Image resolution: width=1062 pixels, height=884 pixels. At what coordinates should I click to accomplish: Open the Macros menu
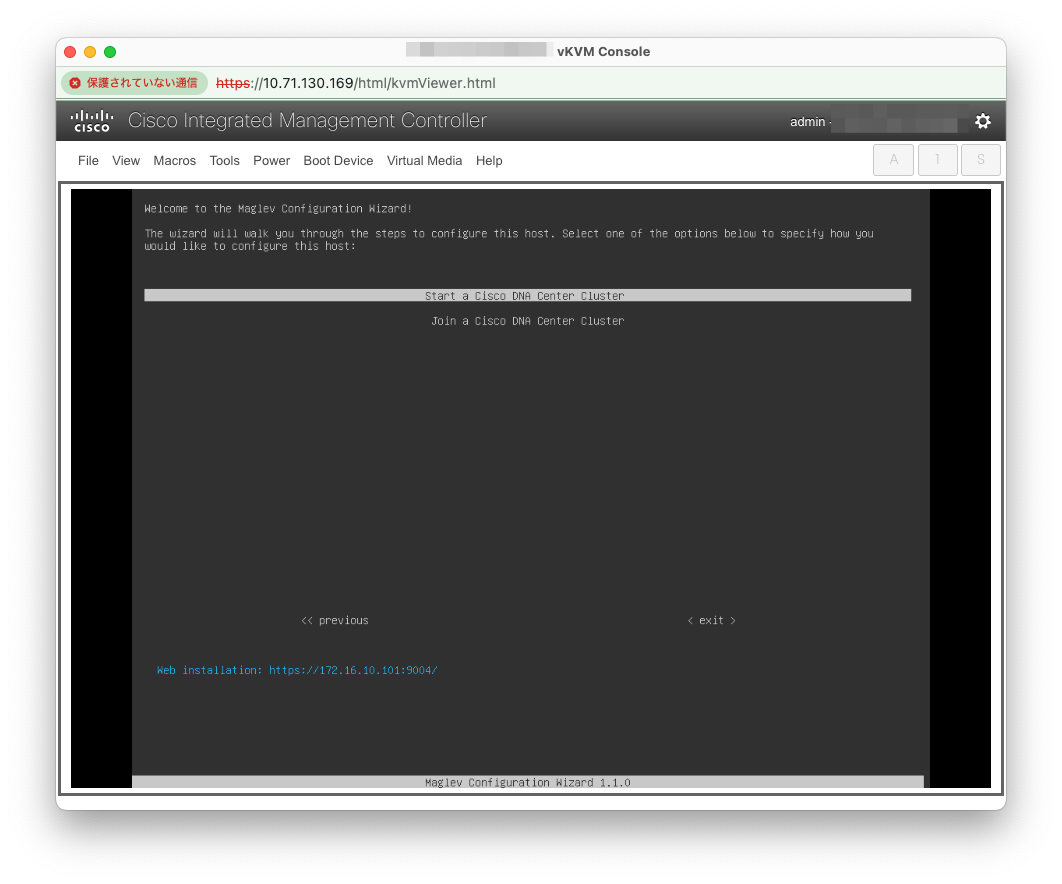[x=175, y=161]
